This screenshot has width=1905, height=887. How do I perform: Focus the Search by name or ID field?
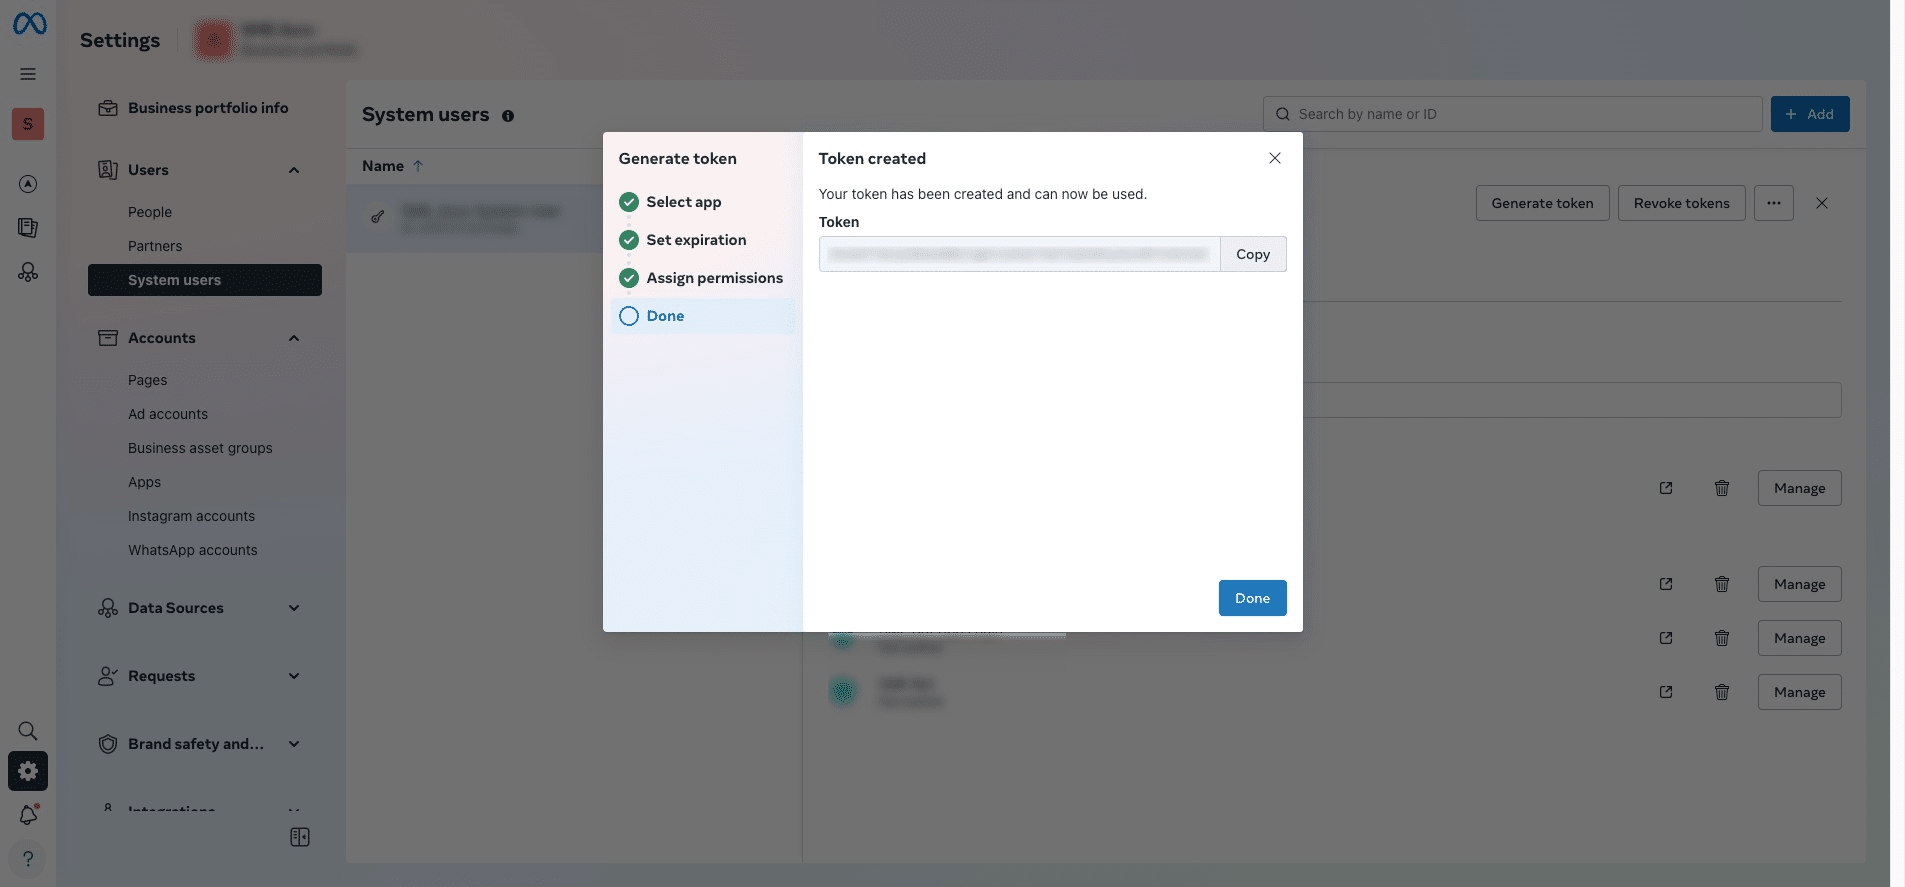point(1512,114)
